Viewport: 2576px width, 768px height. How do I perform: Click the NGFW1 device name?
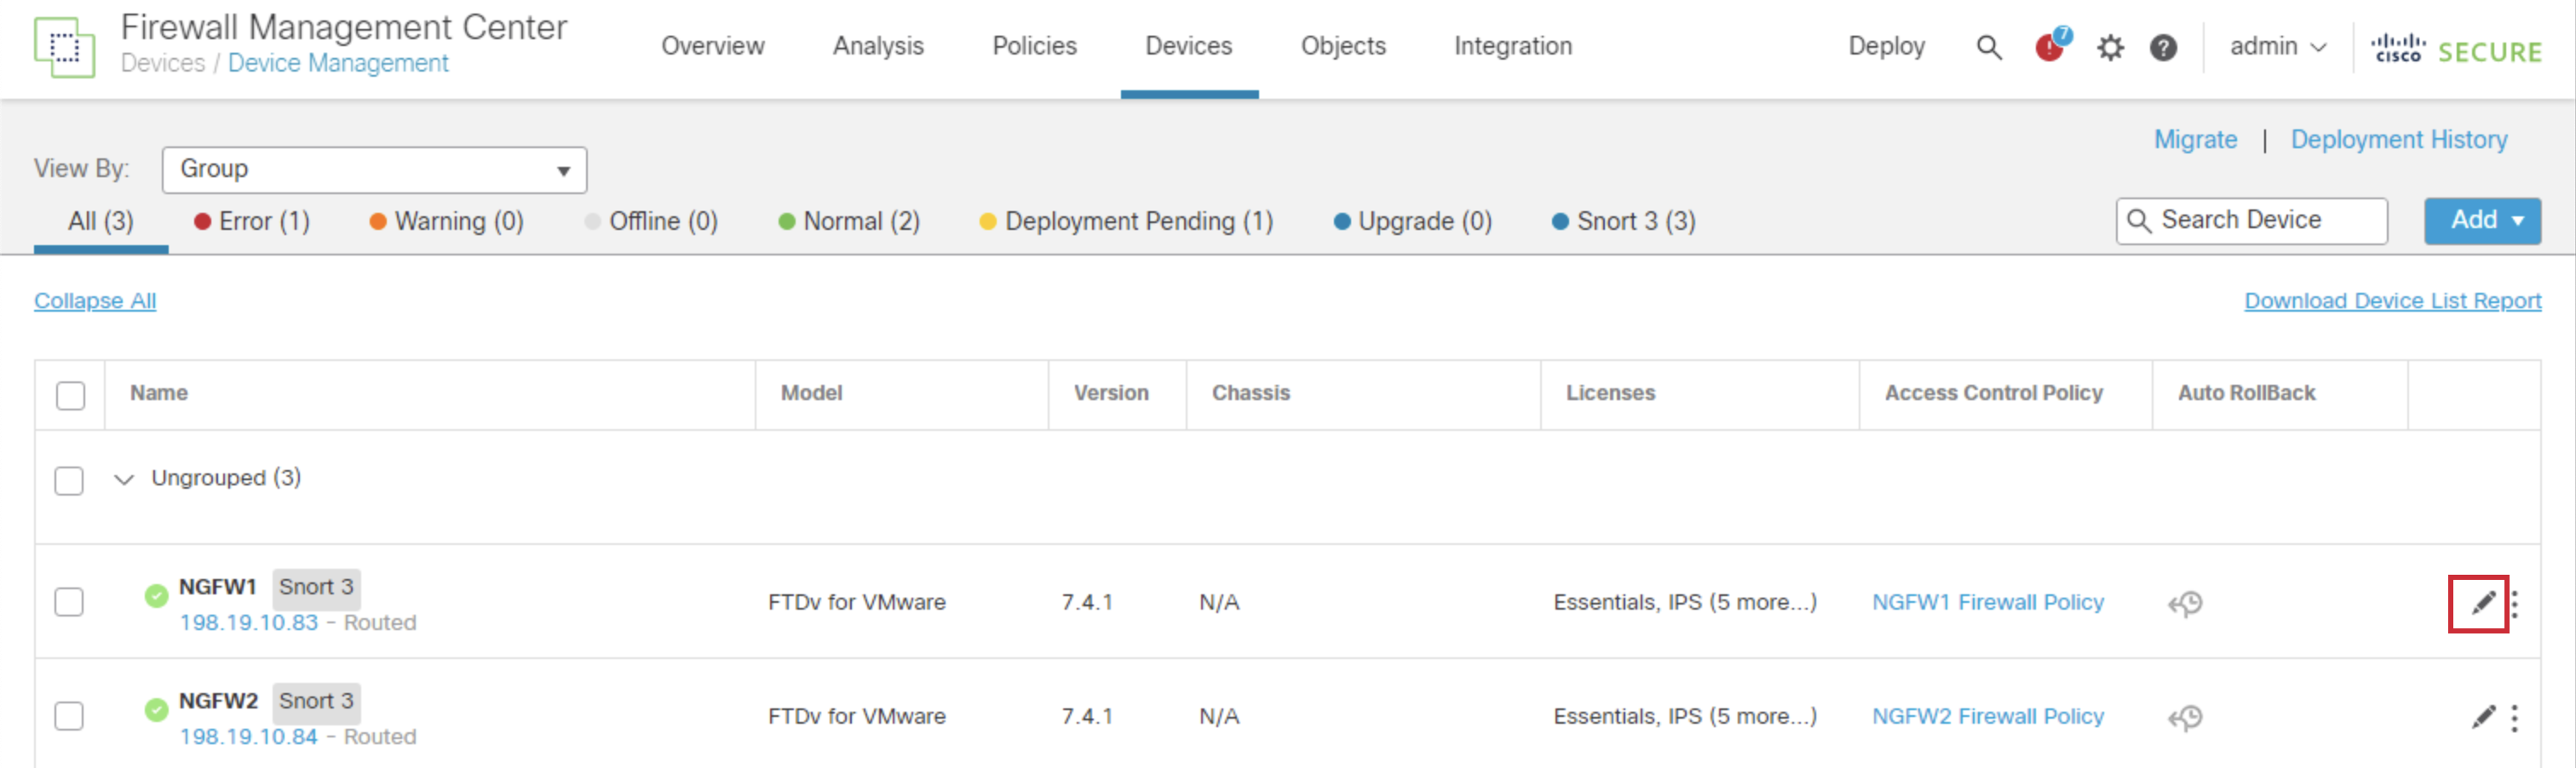tap(218, 587)
